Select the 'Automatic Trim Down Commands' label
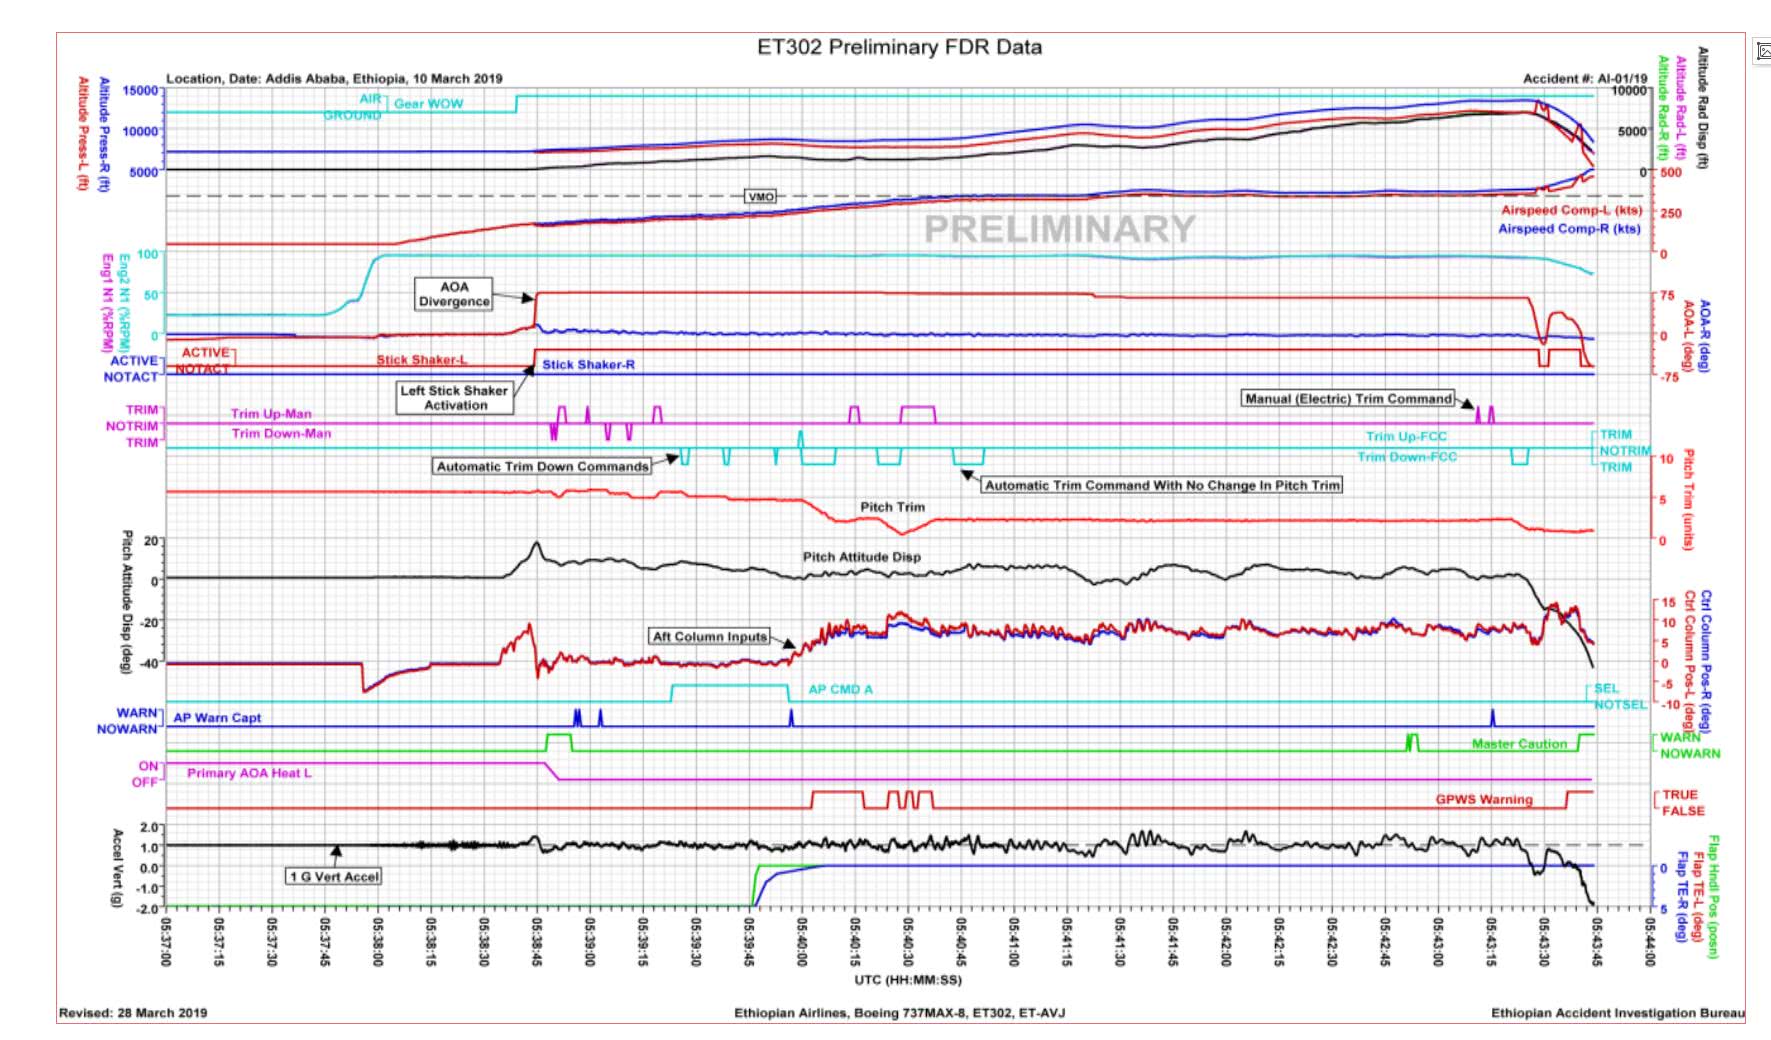Screen dimensions: 1771x1040 (x=542, y=466)
